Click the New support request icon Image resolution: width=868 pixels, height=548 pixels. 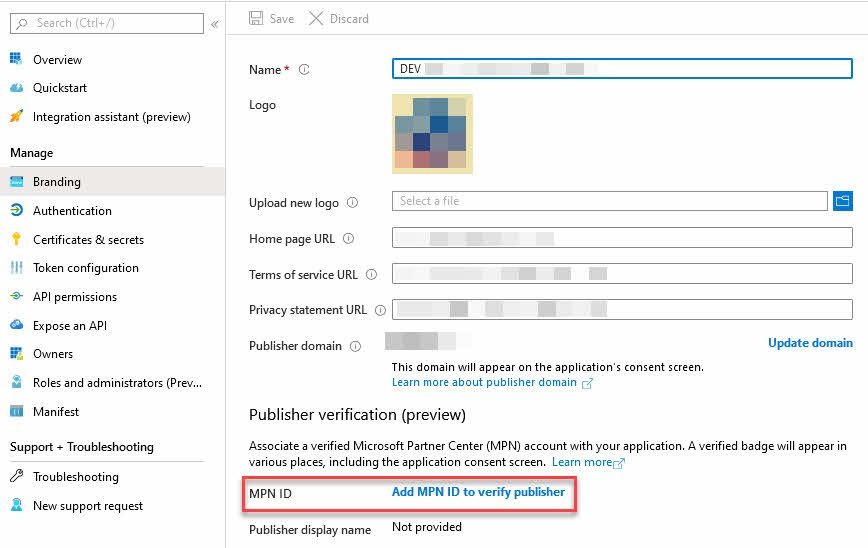[17, 505]
